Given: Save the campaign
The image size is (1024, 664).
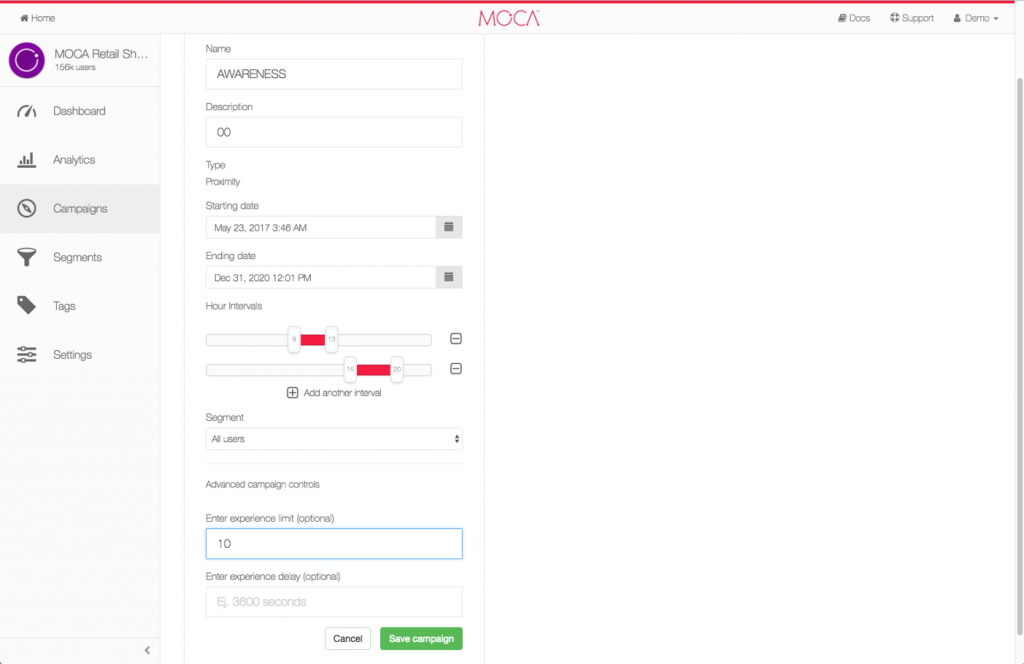Looking at the screenshot, I should (x=420, y=638).
